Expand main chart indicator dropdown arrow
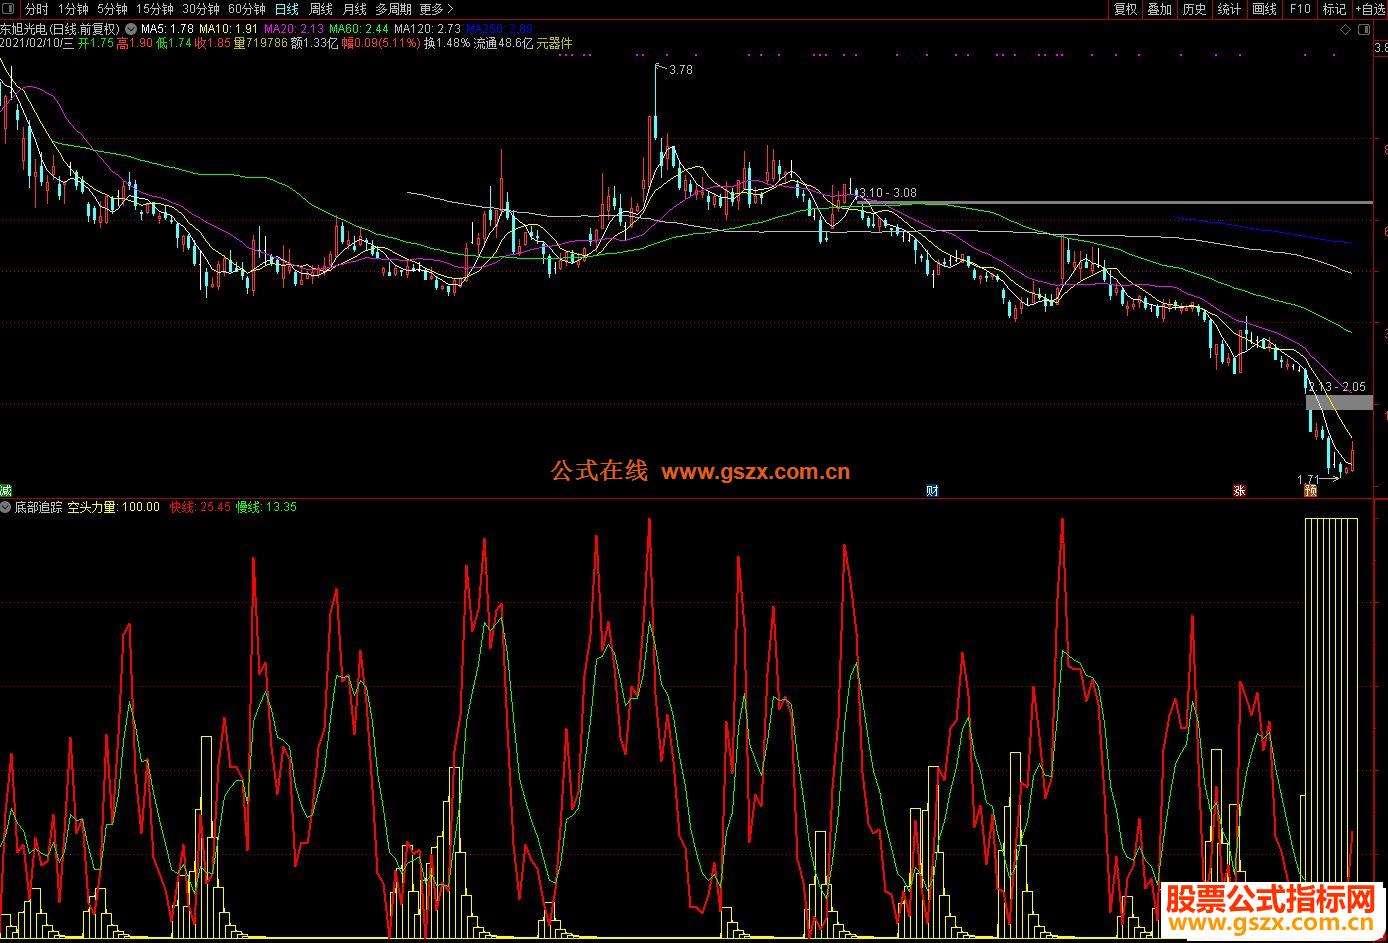Screen dimensions: 1388x943 (x=131, y=29)
